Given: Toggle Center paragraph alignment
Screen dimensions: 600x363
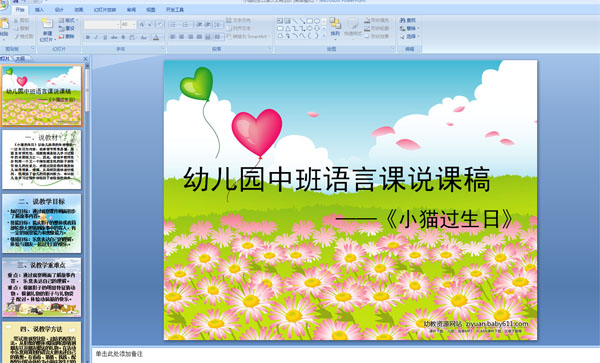Looking at the screenshot, I should click(181, 37).
